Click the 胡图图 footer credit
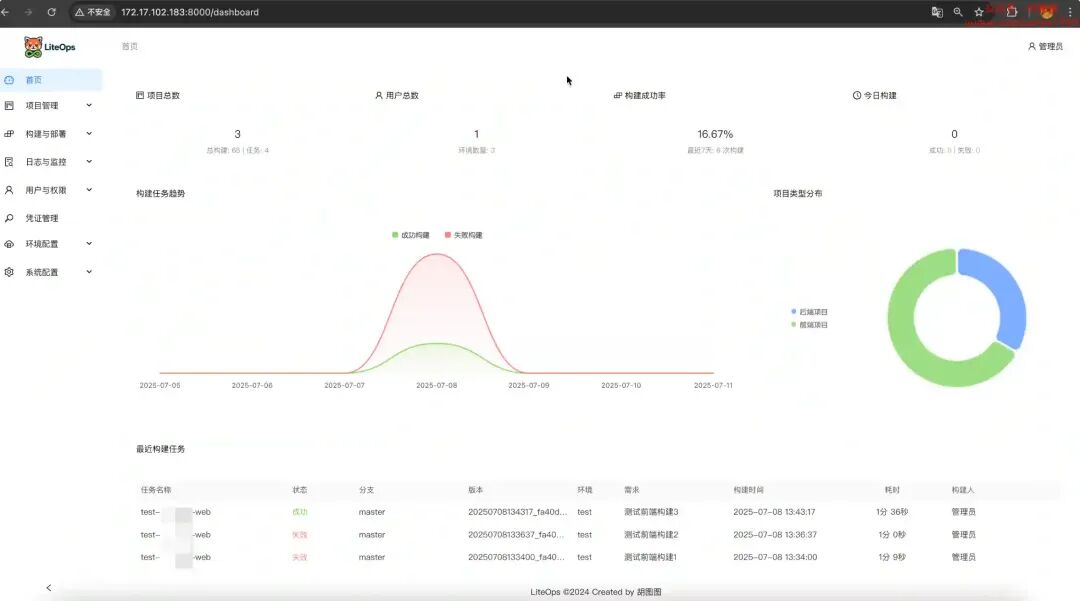1080x601 pixels. [649, 592]
